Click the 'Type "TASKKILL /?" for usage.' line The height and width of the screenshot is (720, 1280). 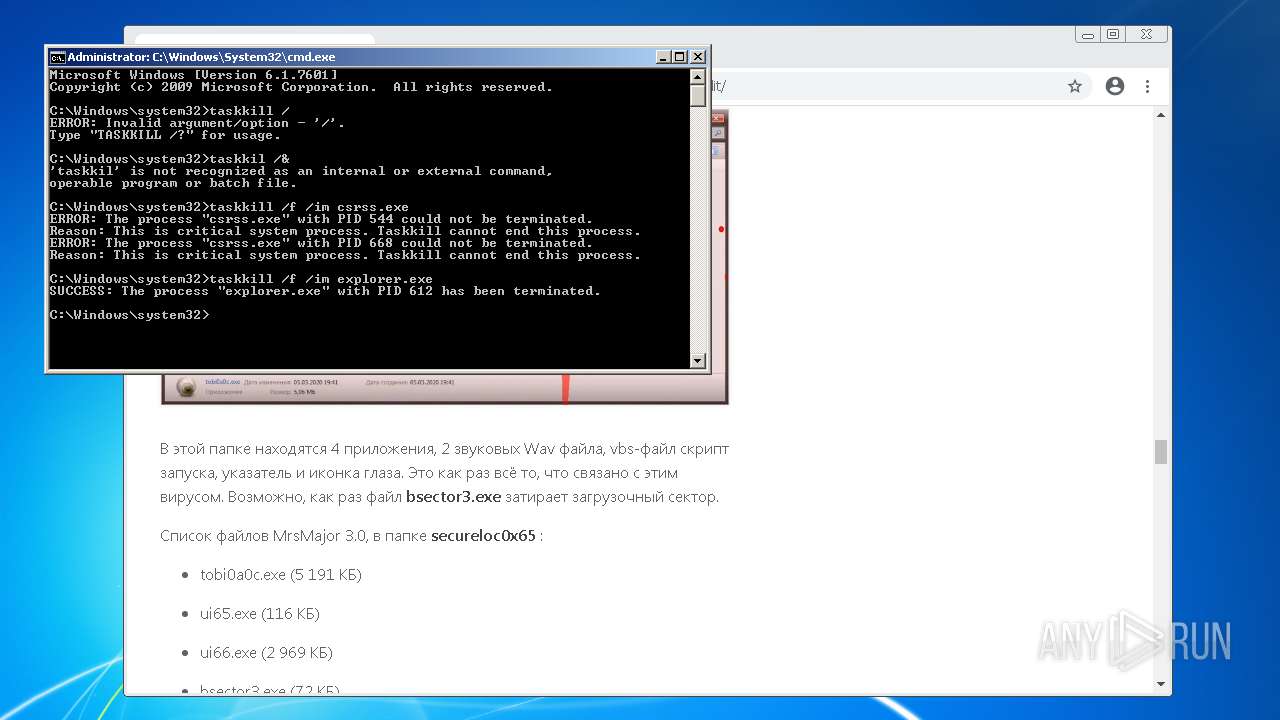click(165, 135)
